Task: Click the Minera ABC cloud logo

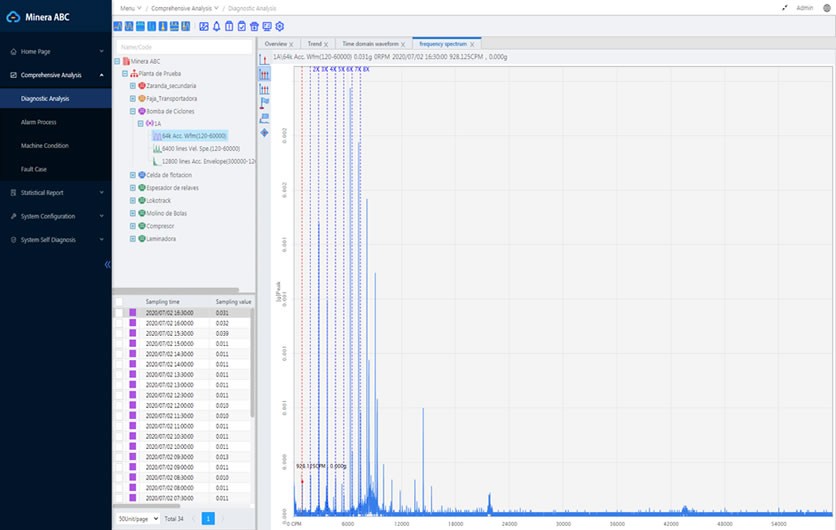Action: [13, 17]
